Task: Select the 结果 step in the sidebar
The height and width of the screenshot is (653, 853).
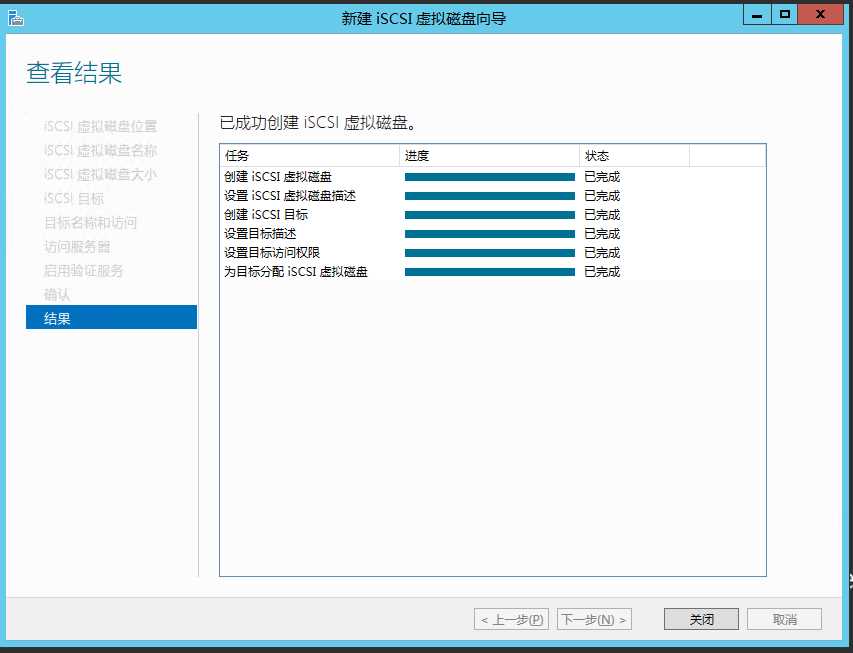Action: (x=112, y=317)
